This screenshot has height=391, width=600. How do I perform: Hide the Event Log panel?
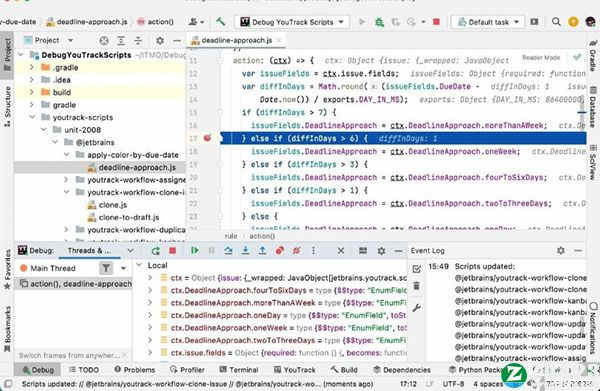(x=578, y=251)
